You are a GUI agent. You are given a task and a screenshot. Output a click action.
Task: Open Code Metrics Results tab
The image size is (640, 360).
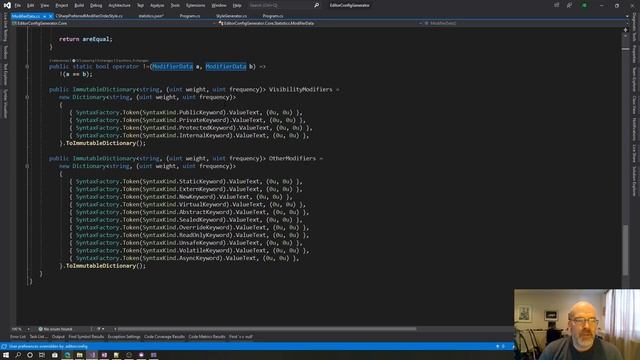[207, 337]
